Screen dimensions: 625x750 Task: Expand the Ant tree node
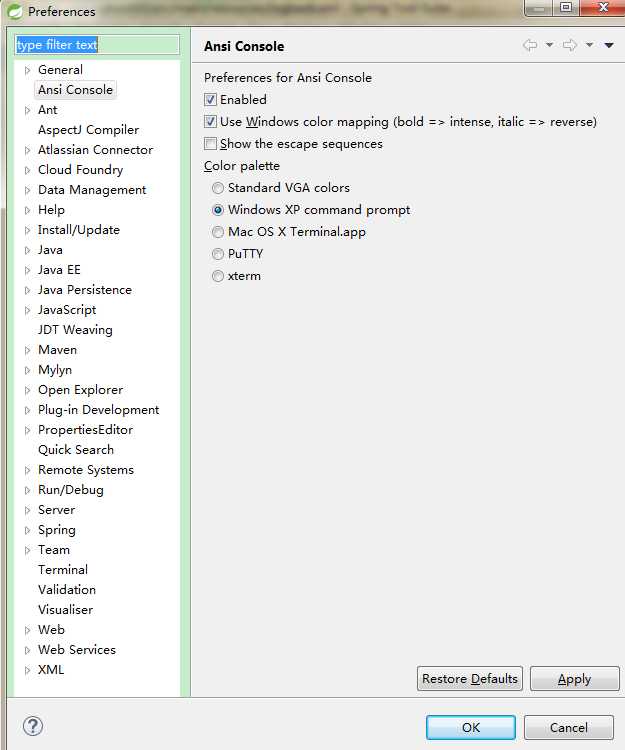pos(27,110)
